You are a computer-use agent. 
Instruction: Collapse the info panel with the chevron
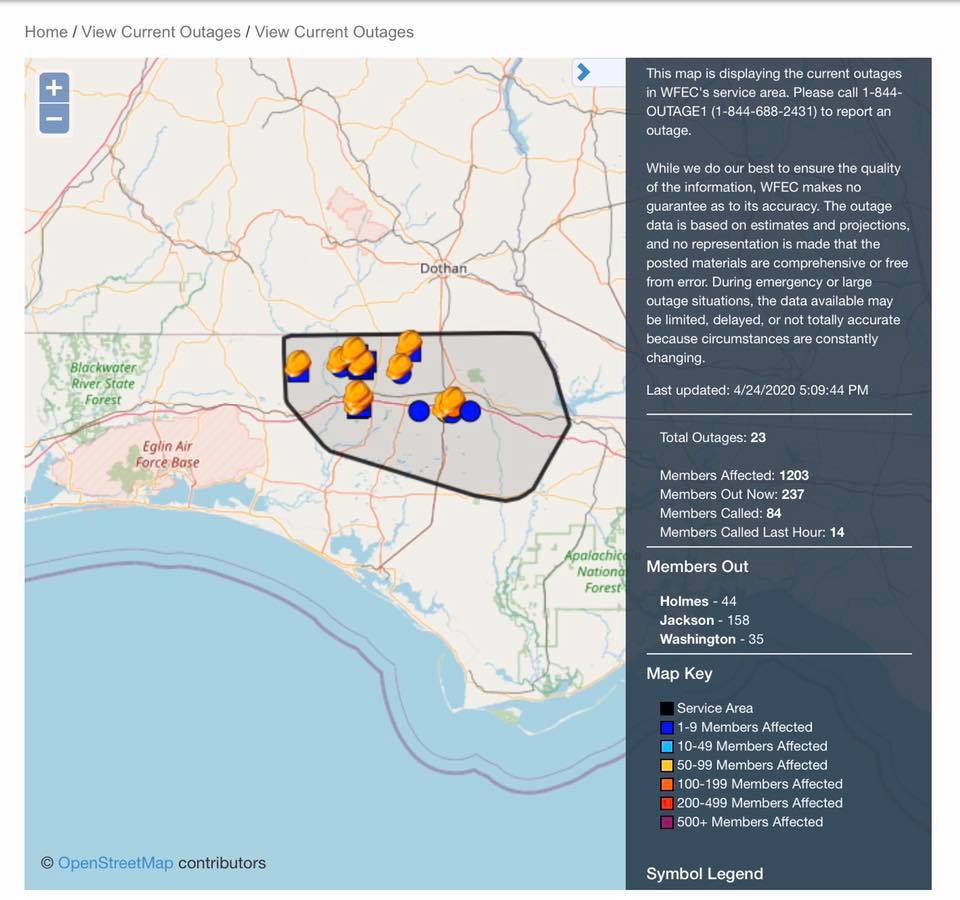tap(583, 72)
